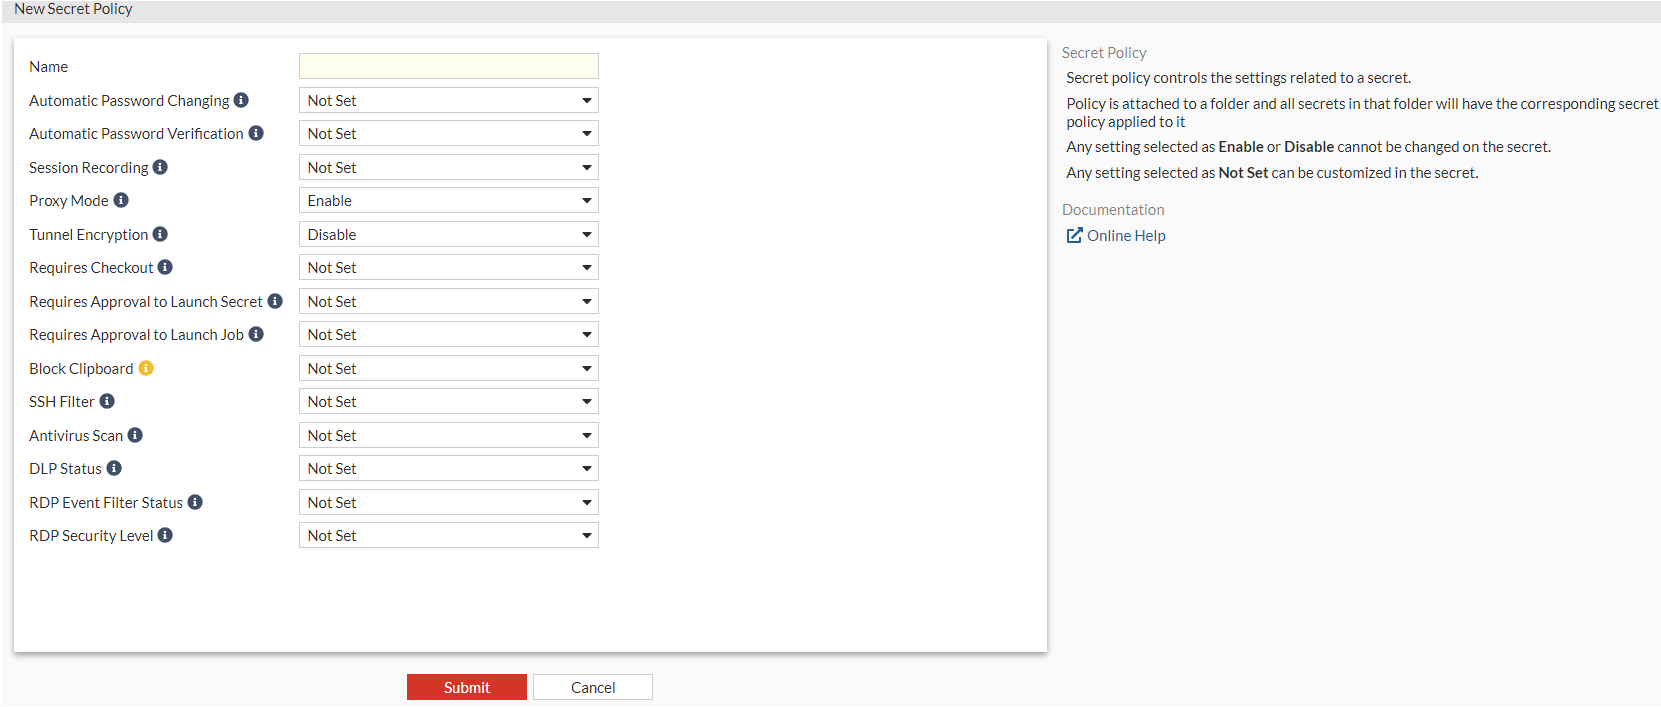1661x707 pixels.
Task: Click the 'Tunnel Encryption' label text
Action: 89,234
